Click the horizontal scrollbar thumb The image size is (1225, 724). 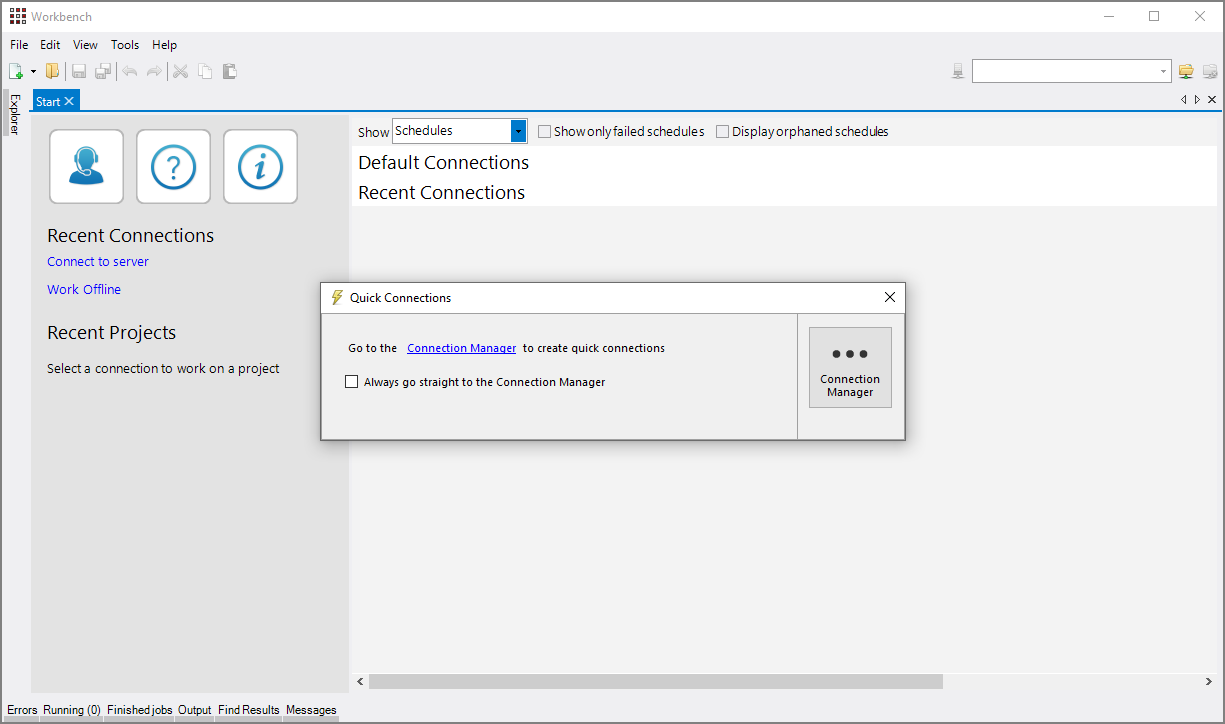655,681
